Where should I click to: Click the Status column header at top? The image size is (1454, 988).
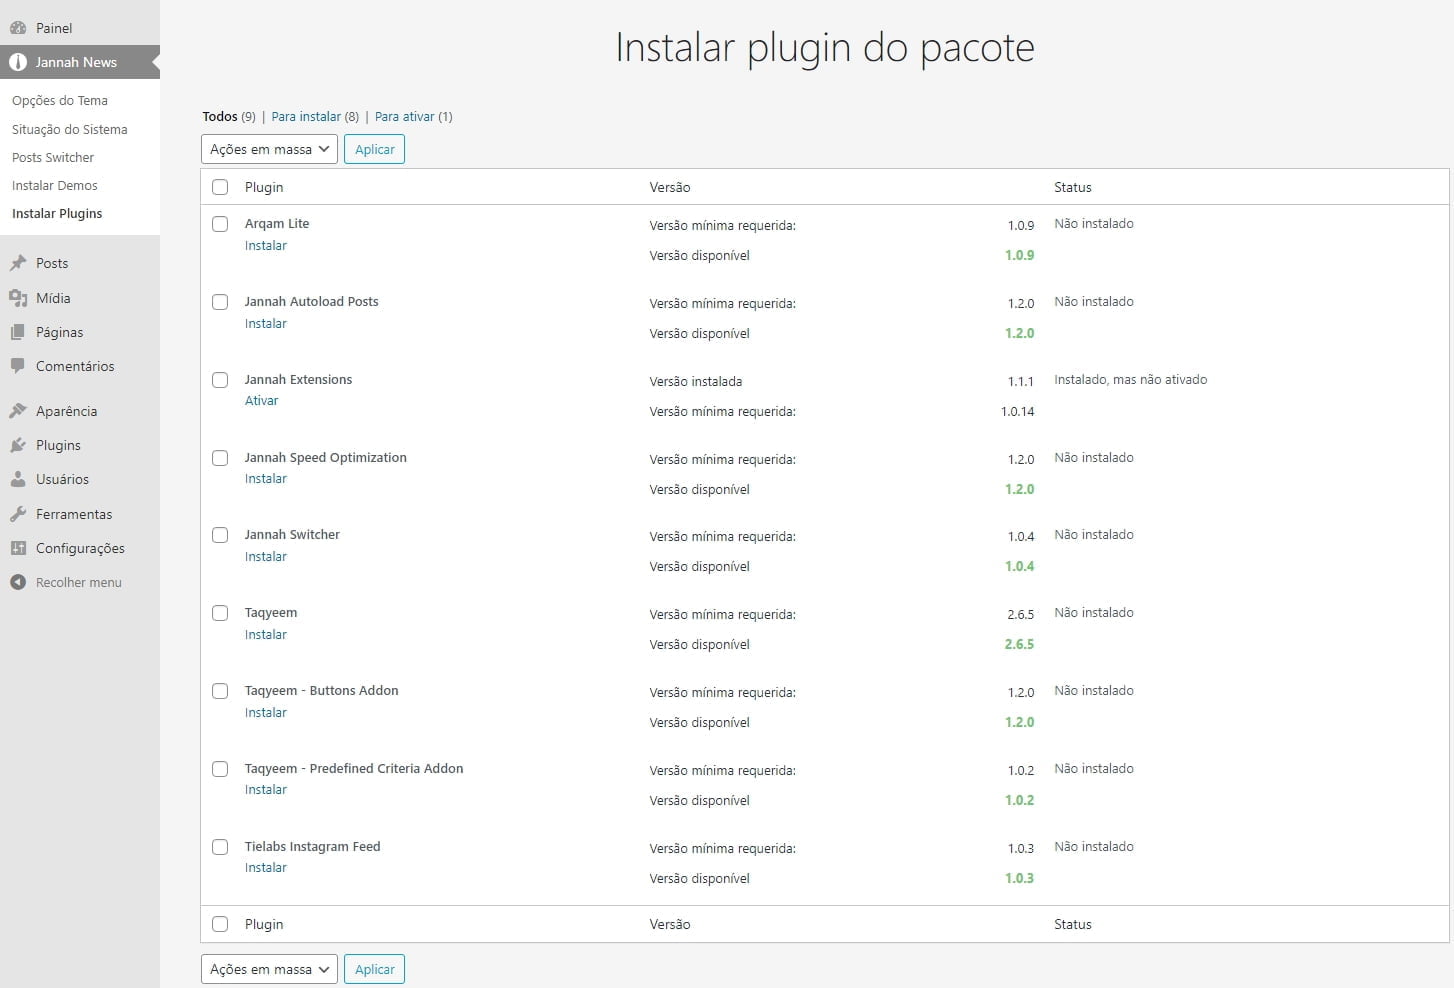[1073, 187]
